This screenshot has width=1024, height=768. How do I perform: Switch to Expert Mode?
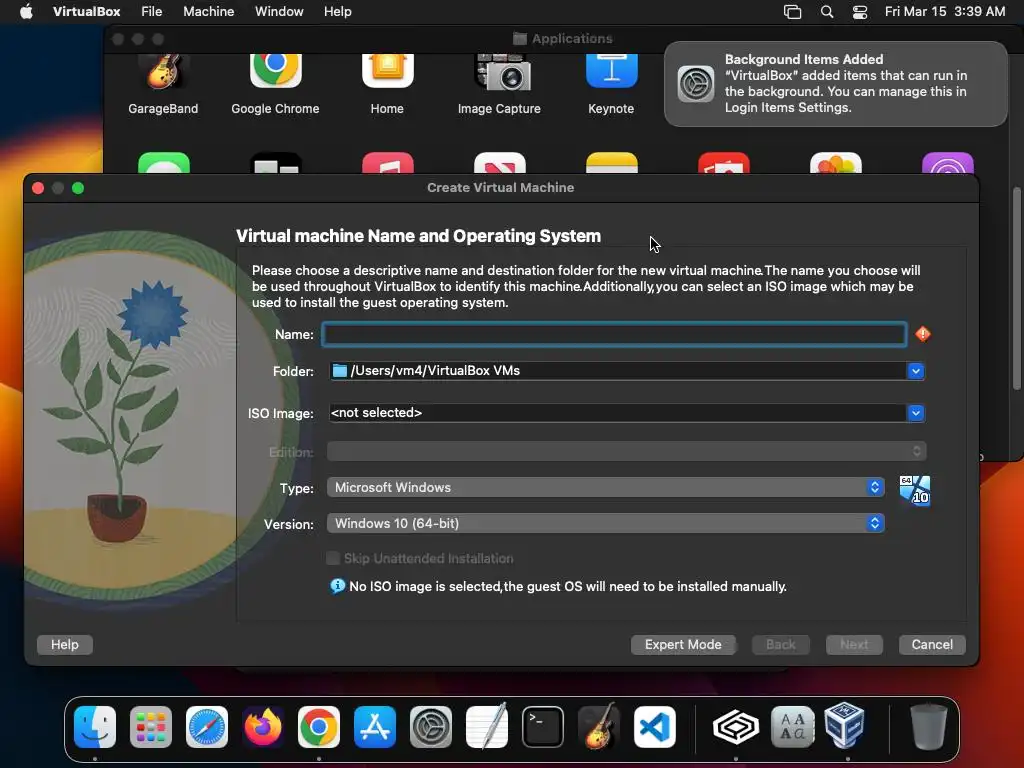[683, 645]
